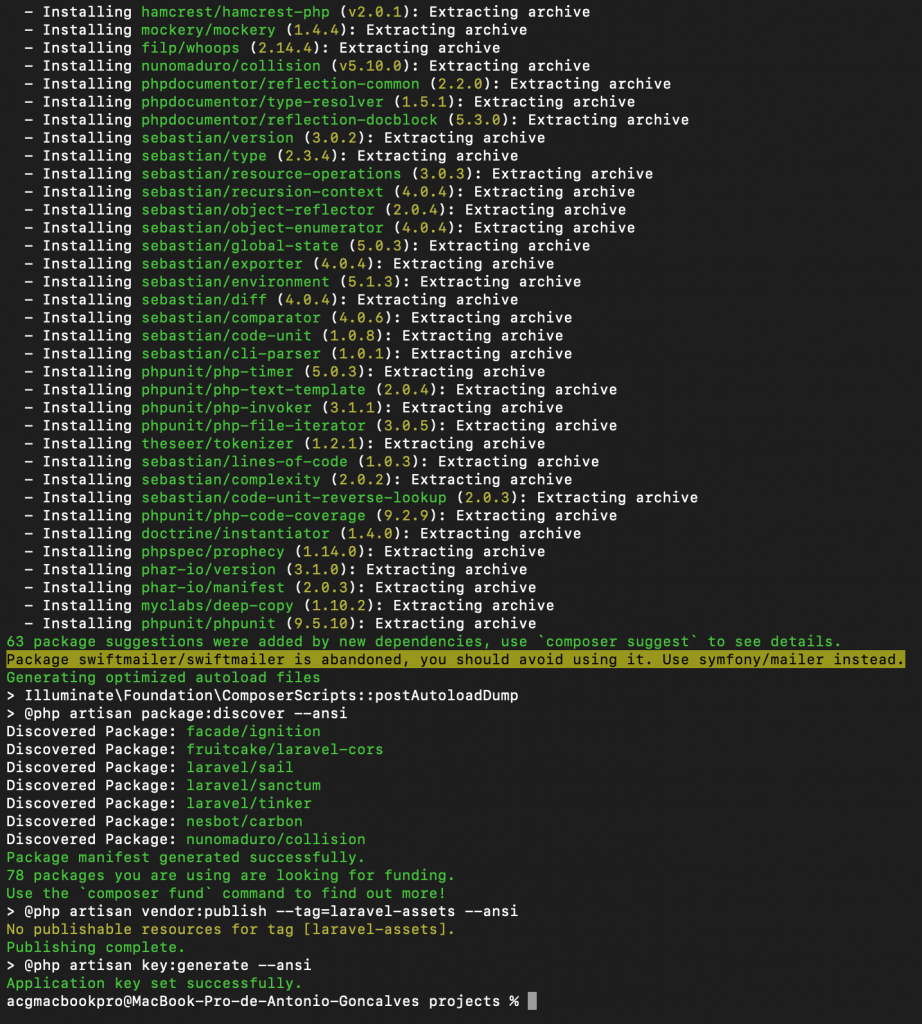This screenshot has width=922, height=1024.
Task: Click the Publishing complete line
Action: (x=96, y=947)
